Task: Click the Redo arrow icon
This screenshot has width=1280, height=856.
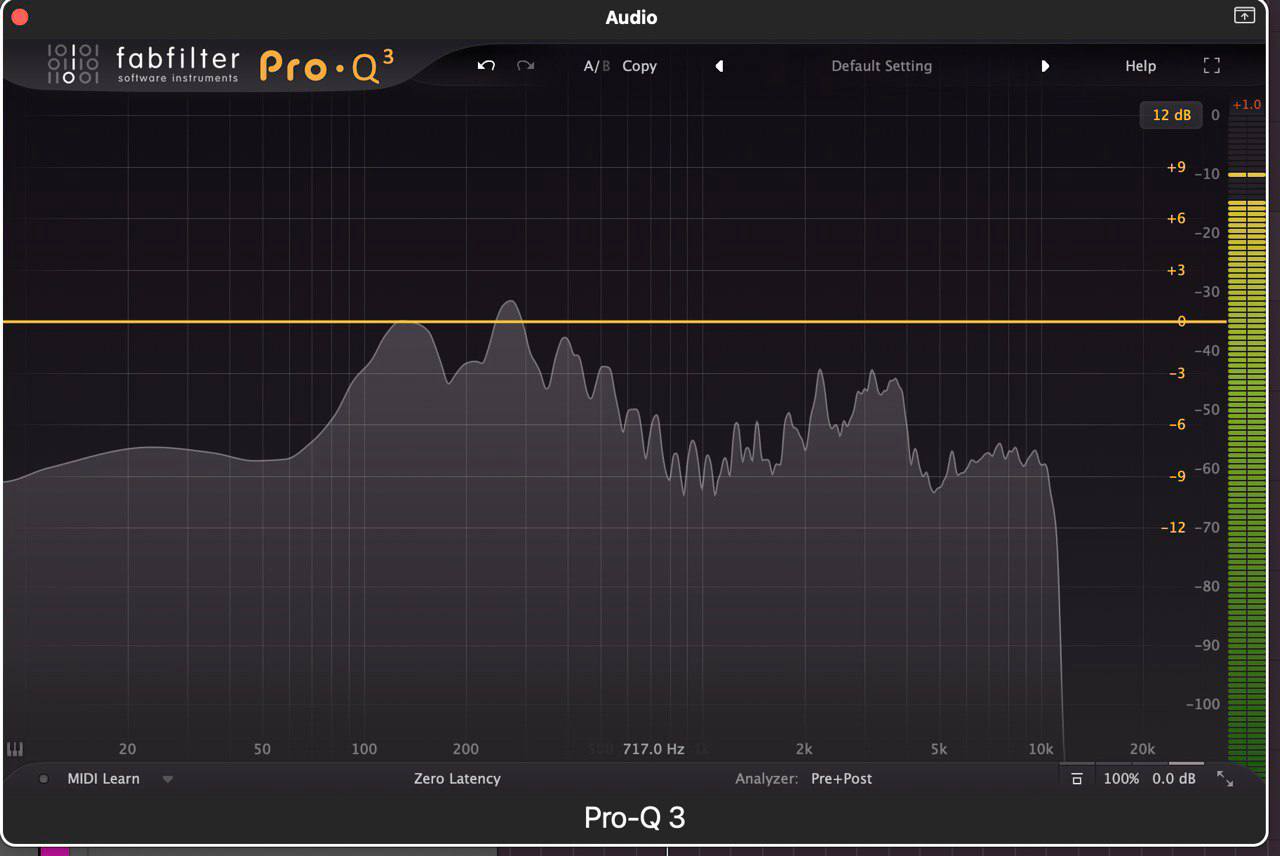Action: pyautogui.click(x=525, y=66)
